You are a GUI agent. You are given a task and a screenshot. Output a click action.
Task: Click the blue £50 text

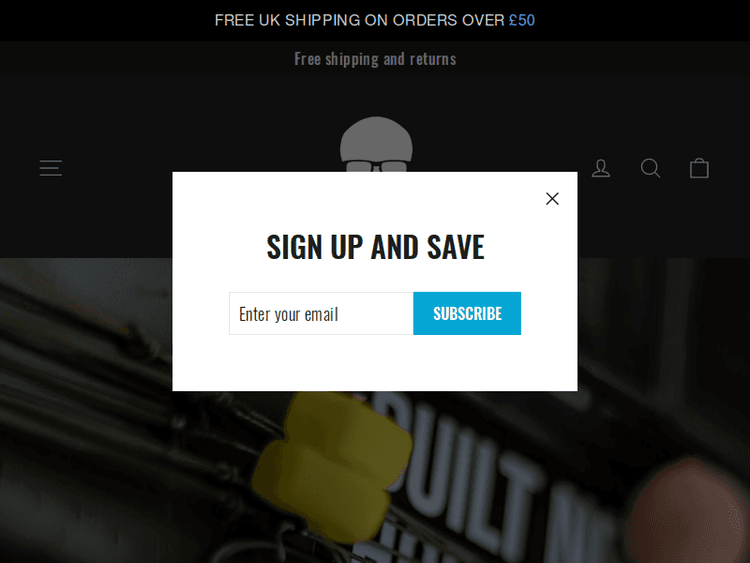click(522, 20)
